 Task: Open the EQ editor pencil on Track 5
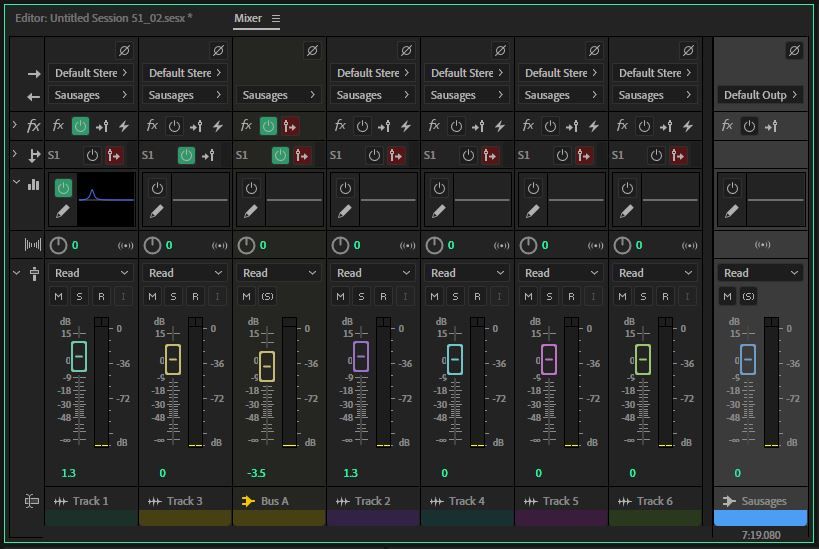click(x=533, y=211)
